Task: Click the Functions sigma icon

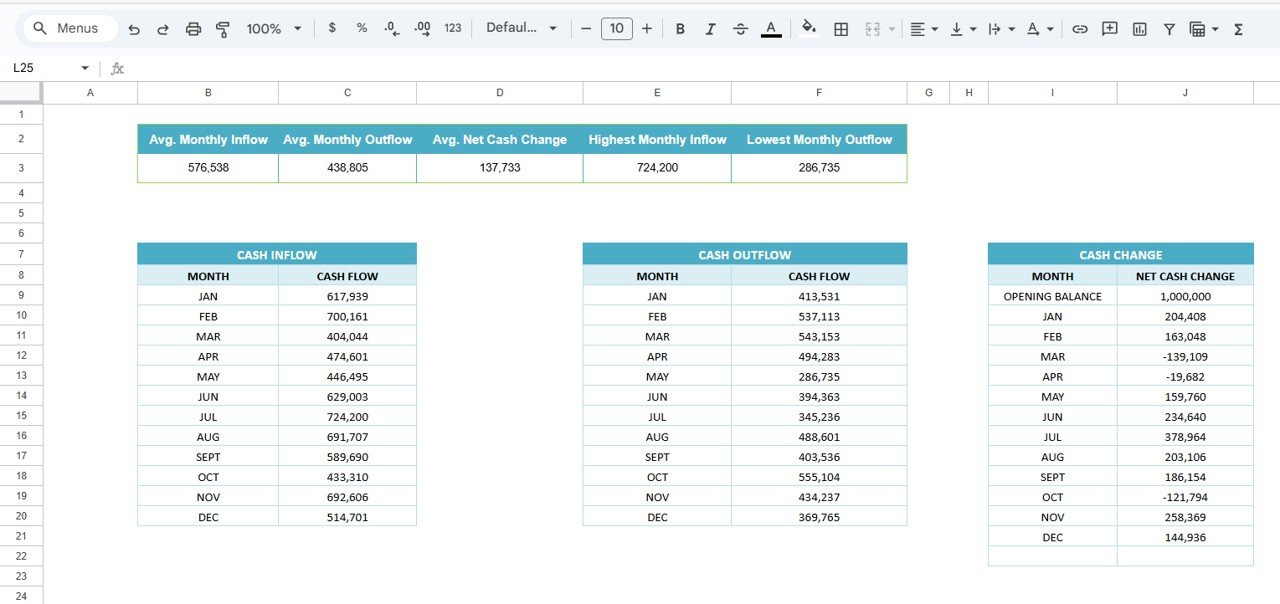Action: tap(1238, 29)
